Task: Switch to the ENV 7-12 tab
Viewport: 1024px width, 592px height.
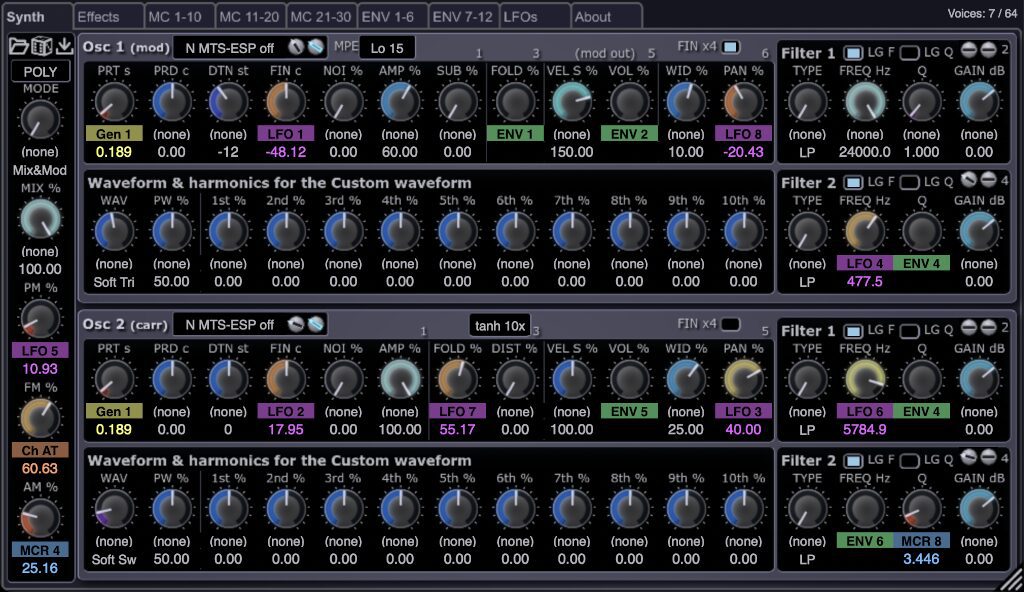Action: click(463, 17)
